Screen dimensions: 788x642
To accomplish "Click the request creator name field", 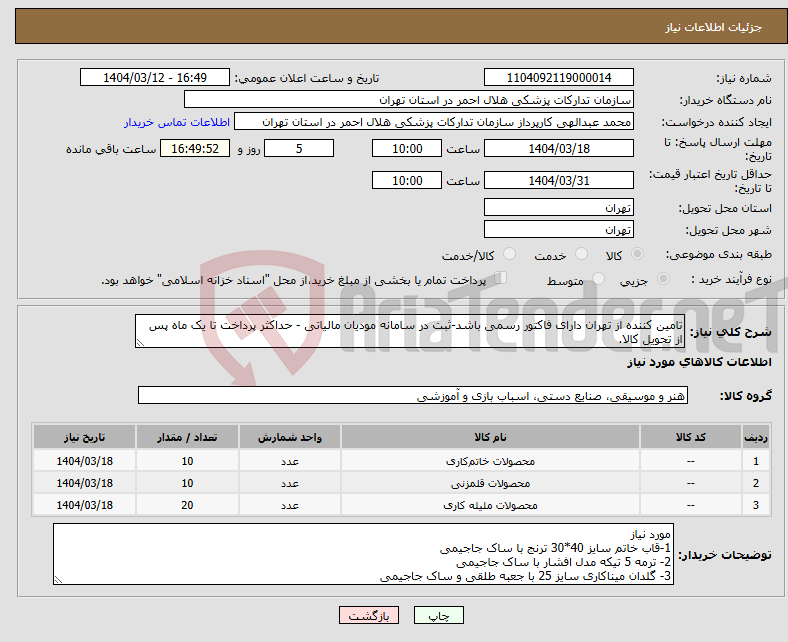I will [434, 122].
